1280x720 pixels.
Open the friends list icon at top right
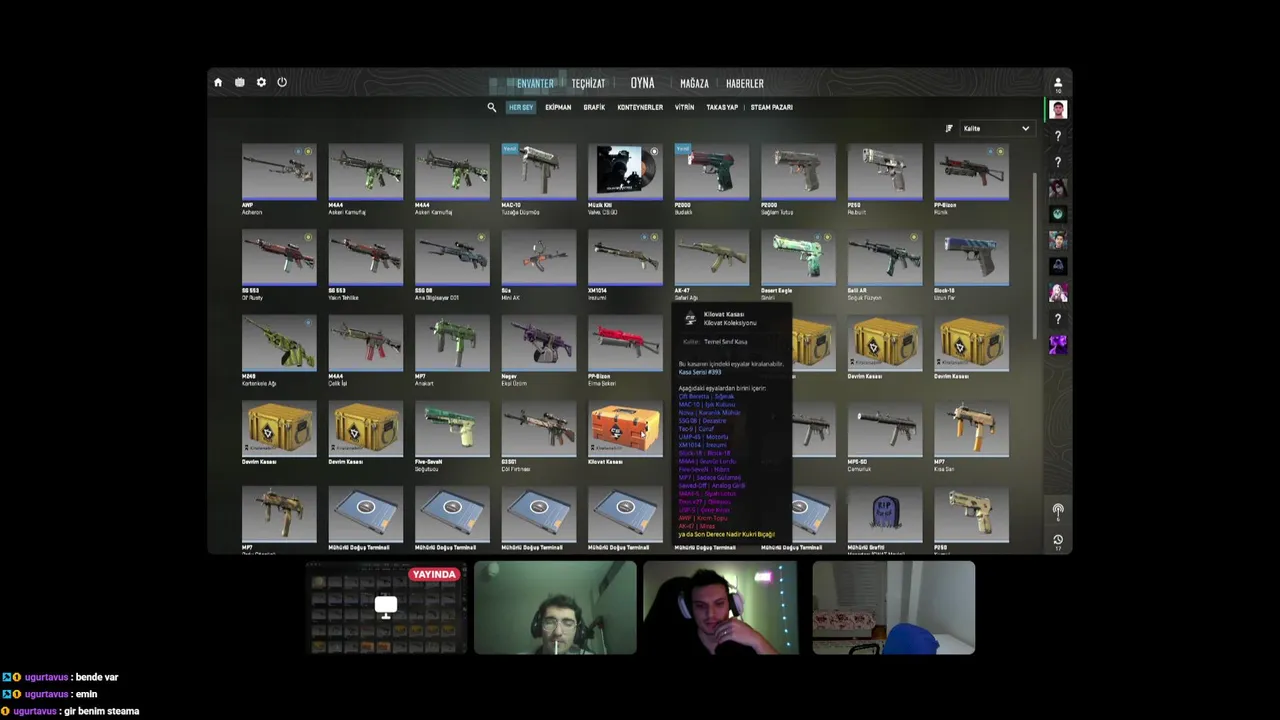(x=1058, y=83)
